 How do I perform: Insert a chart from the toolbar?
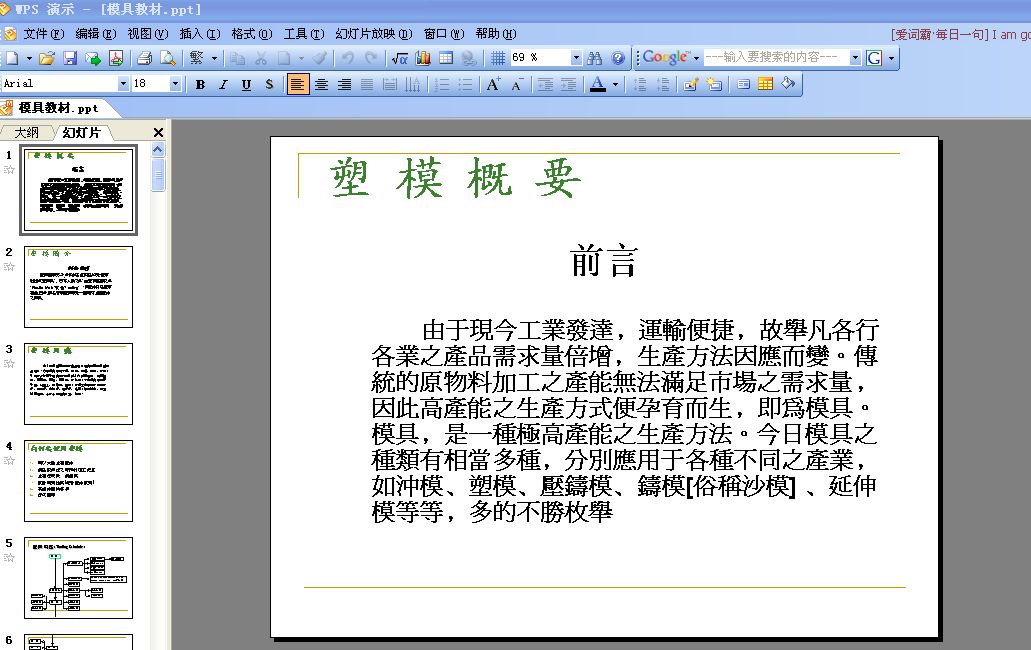click(423, 58)
